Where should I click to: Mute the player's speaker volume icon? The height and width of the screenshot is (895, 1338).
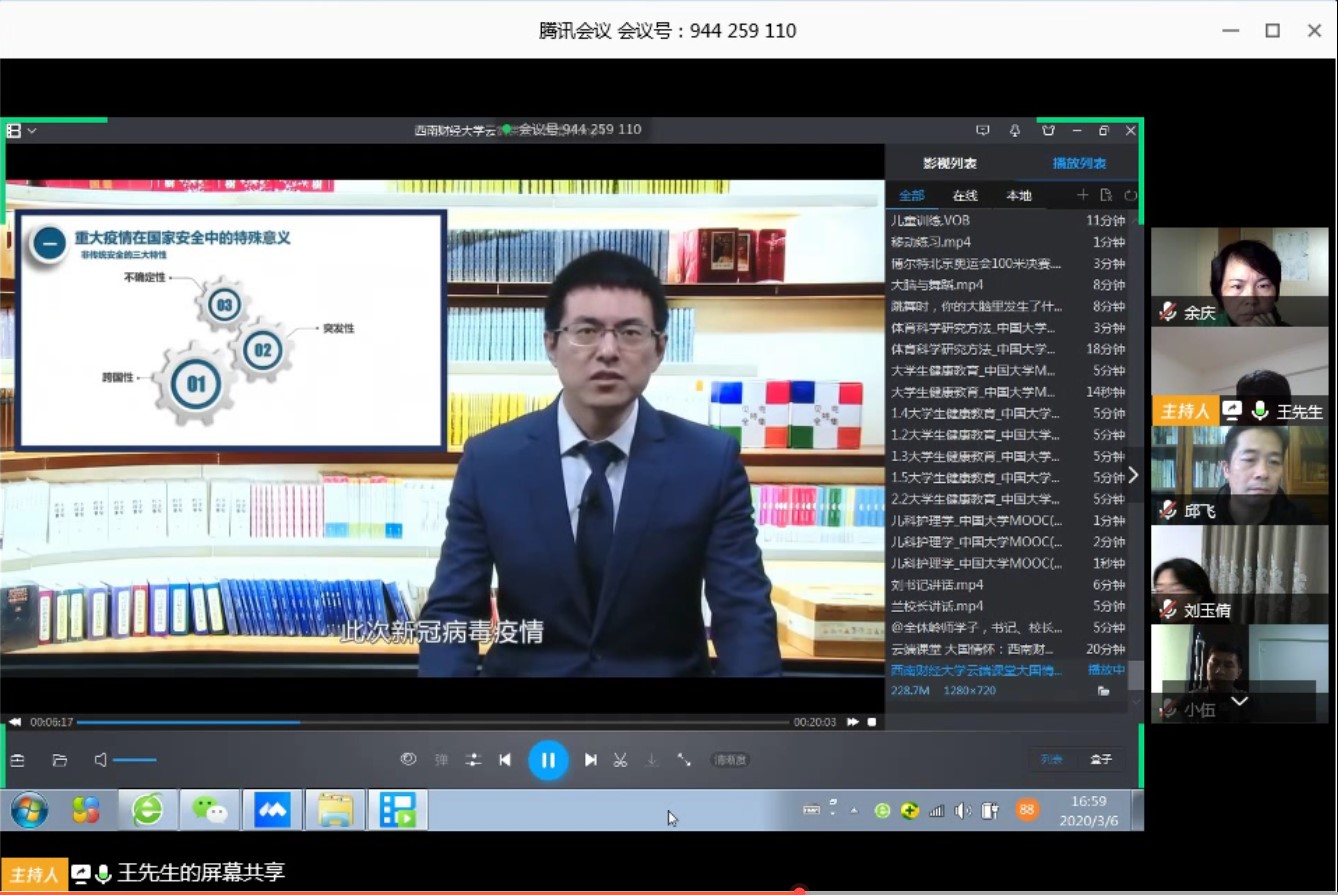click(100, 760)
